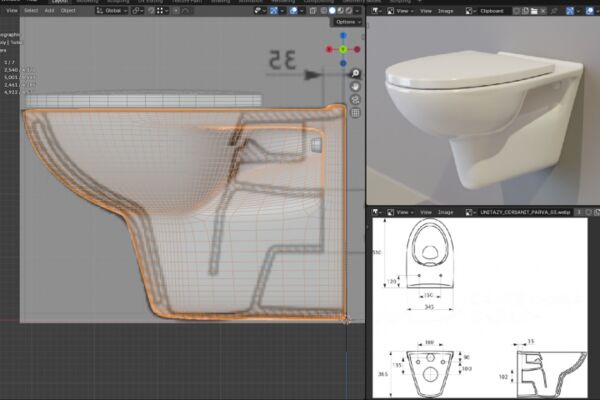
Task: Open the Global transform orientation dropdown
Action: [111, 11]
